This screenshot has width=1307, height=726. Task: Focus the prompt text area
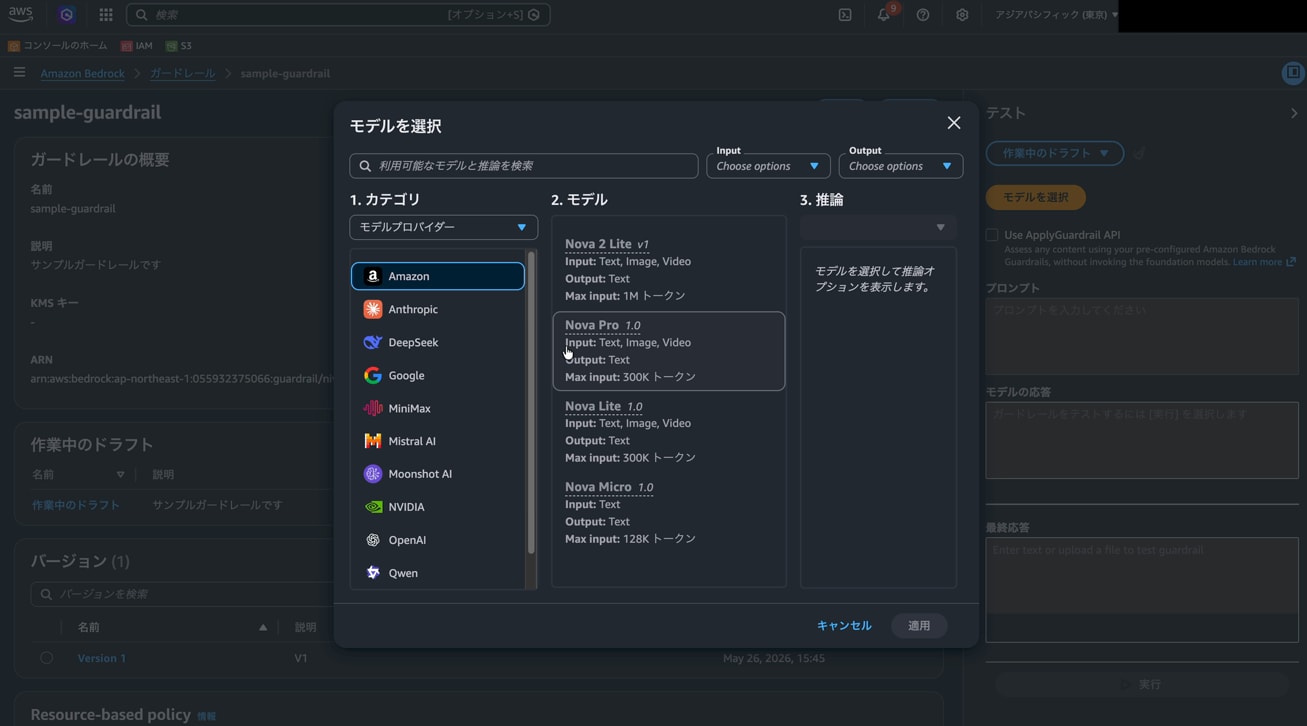pos(1142,338)
